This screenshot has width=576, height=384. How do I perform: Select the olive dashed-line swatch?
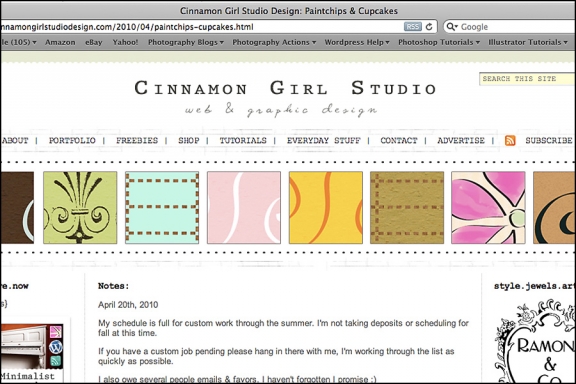click(x=407, y=207)
